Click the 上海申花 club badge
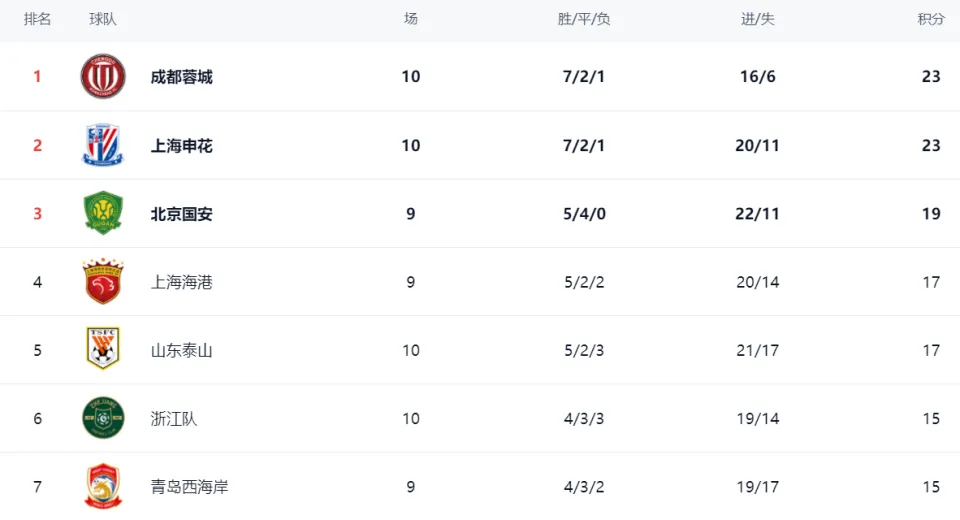Image resolution: width=960 pixels, height=520 pixels. pyautogui.click(x=103, y=145)
